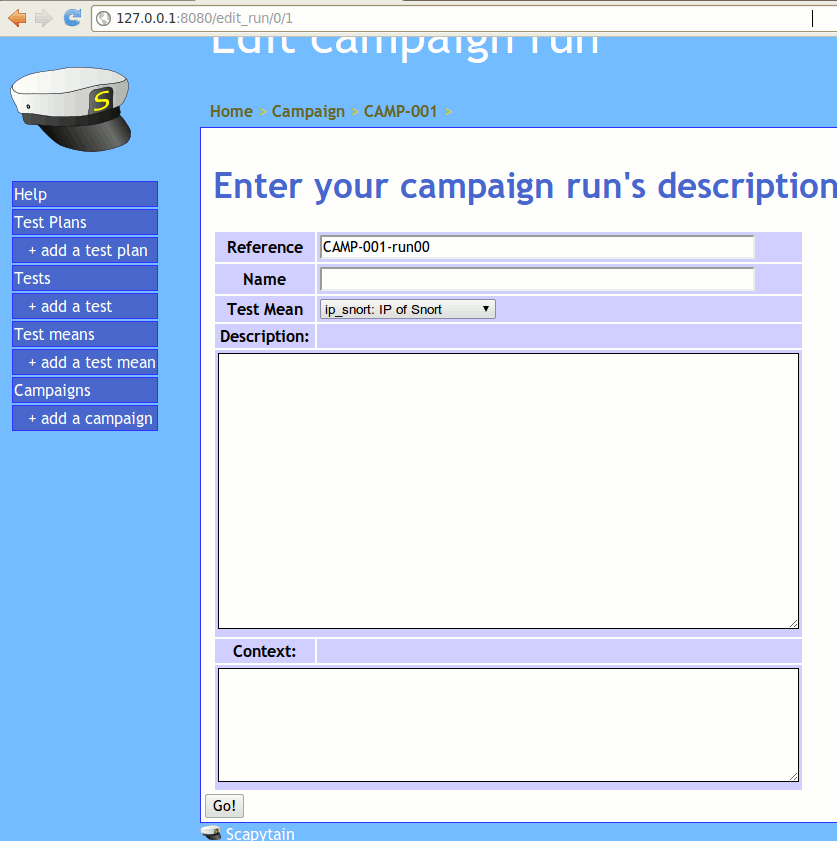Open Help in the sidebar

click(x=84, y=194)
